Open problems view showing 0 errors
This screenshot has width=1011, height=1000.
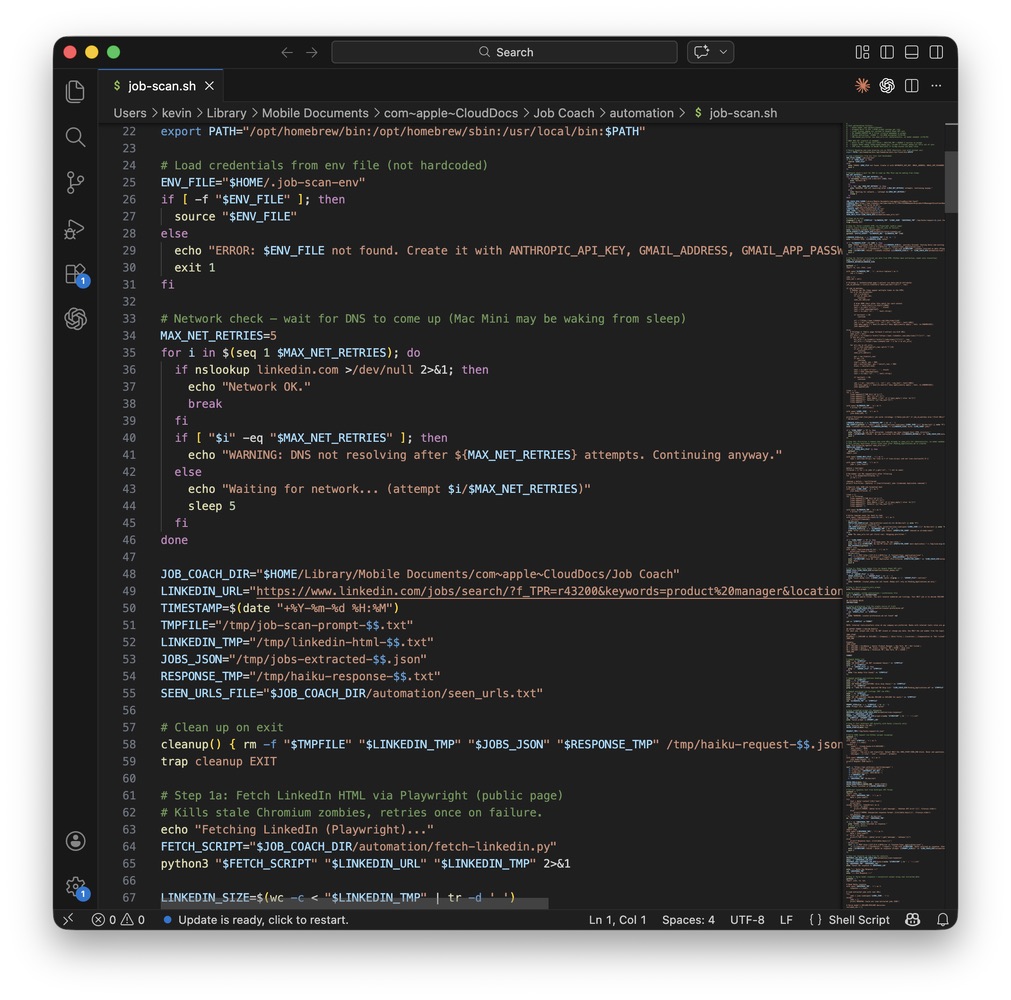[118, 919]
